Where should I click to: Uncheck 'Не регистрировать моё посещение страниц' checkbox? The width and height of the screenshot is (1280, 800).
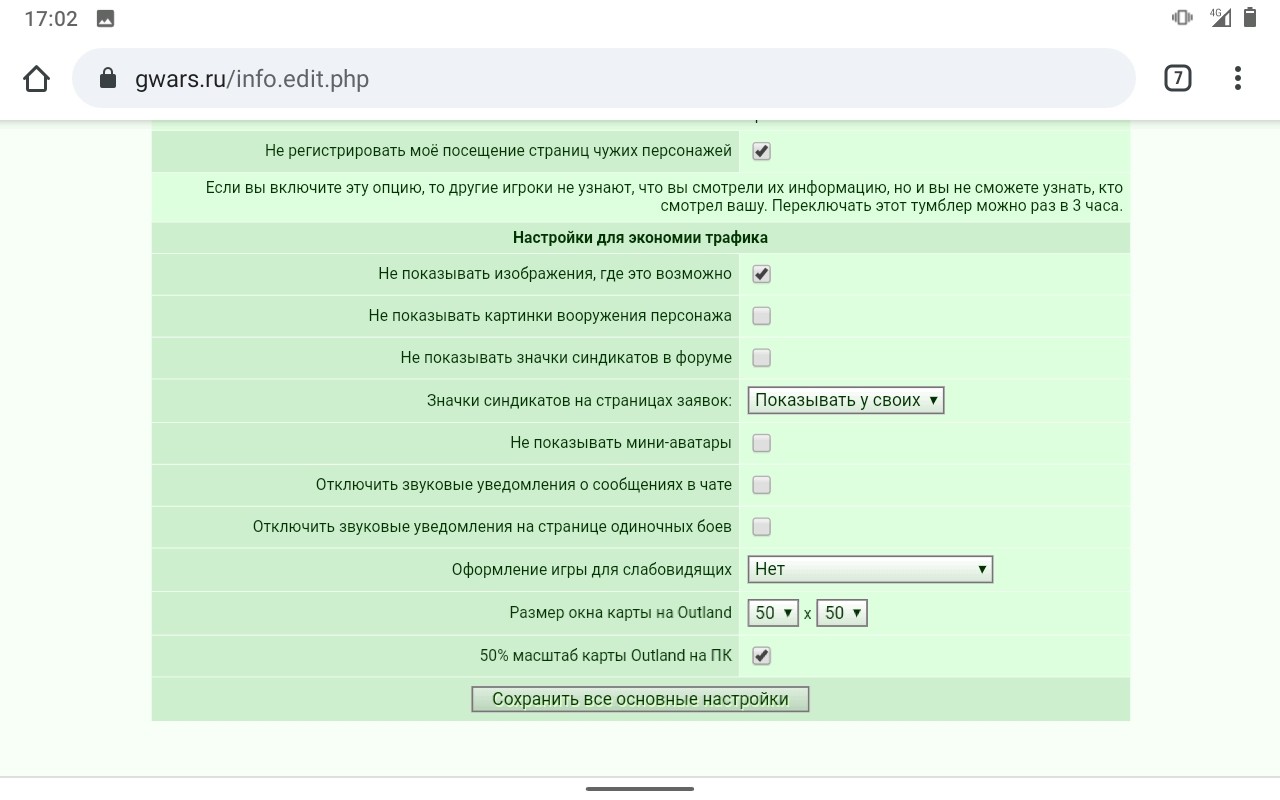tap(761, 151)
